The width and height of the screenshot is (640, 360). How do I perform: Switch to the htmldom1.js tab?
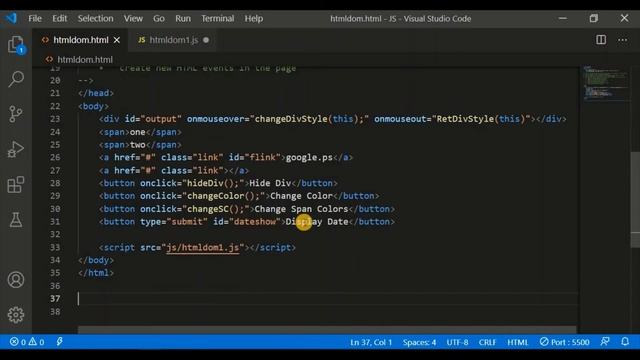click(x=173, y=40)
